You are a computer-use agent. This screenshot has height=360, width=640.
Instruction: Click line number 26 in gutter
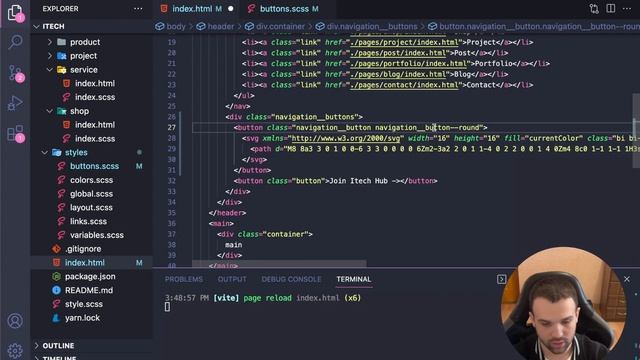coord(171,117)
